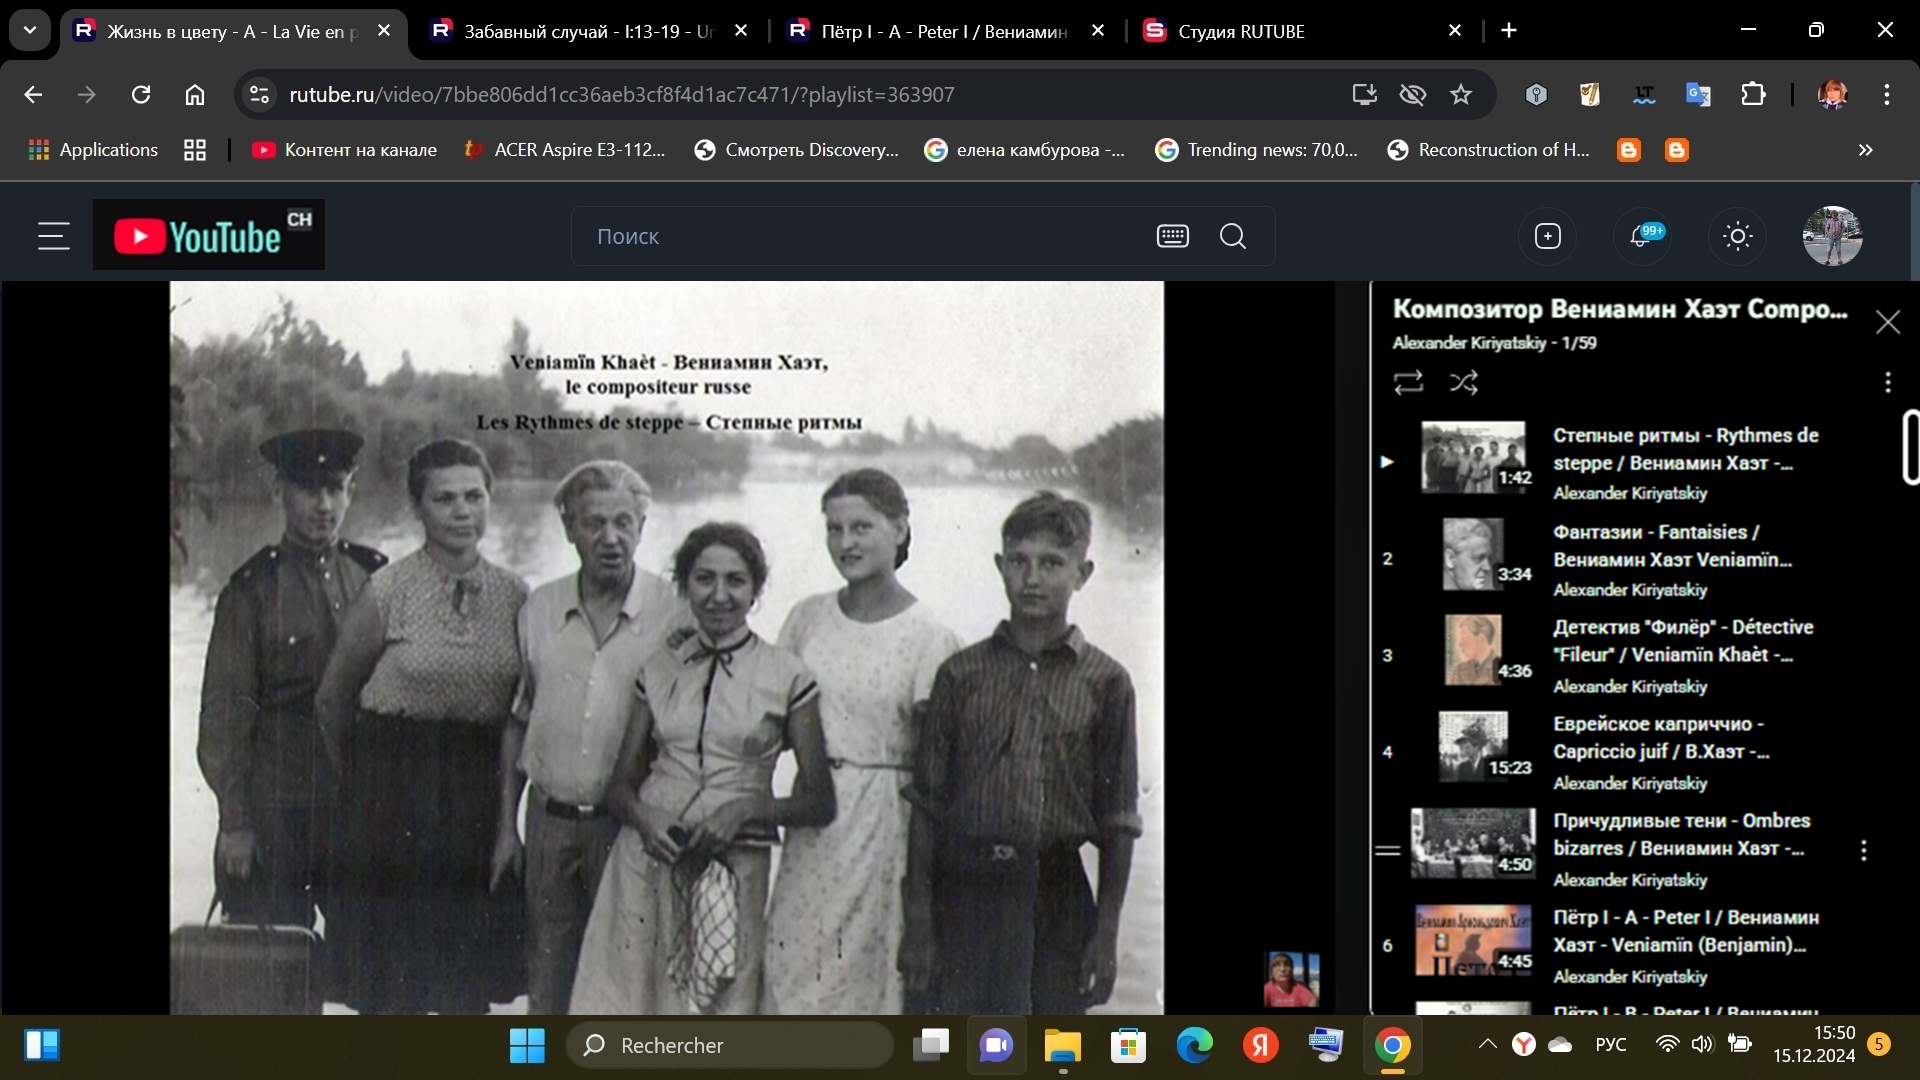The image size is (1920, 1080).
Task: Open a new browser tab
Action: tap(1509, 31)
